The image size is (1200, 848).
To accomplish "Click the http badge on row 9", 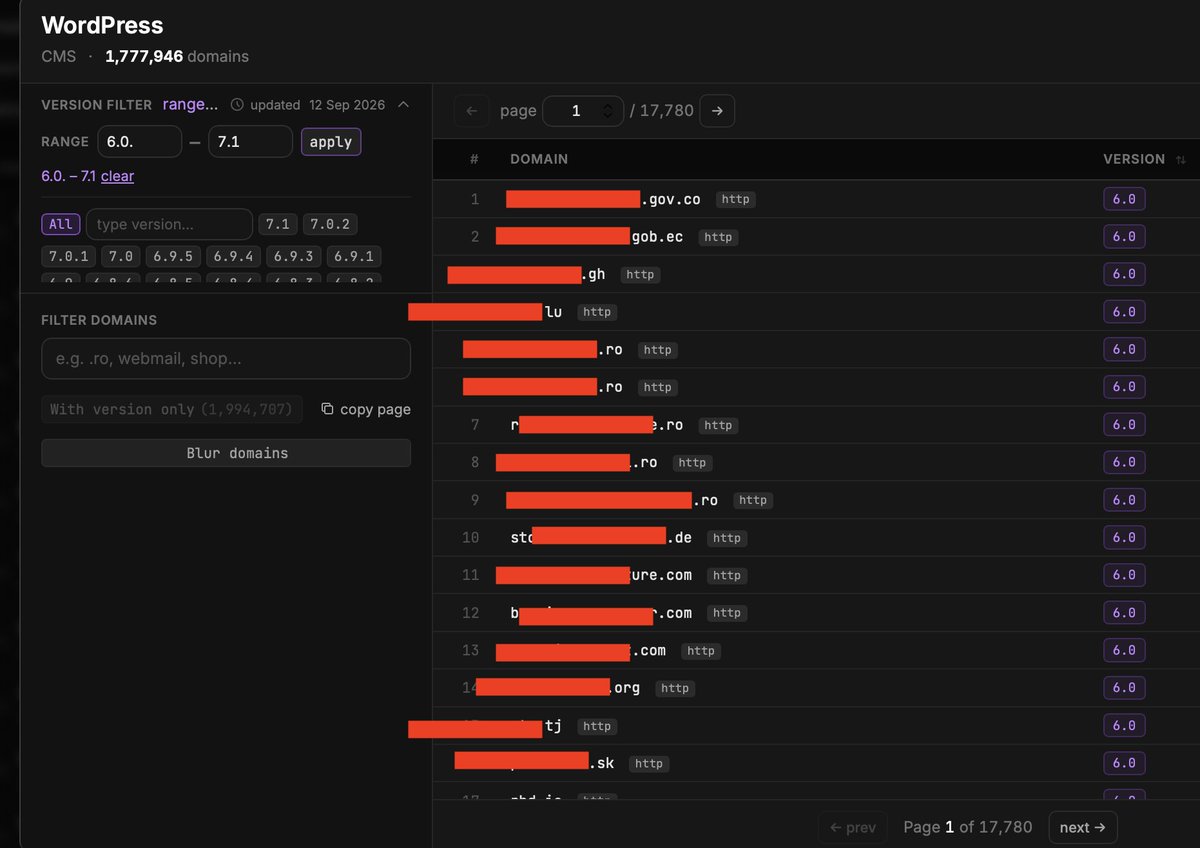I will 753,500.
